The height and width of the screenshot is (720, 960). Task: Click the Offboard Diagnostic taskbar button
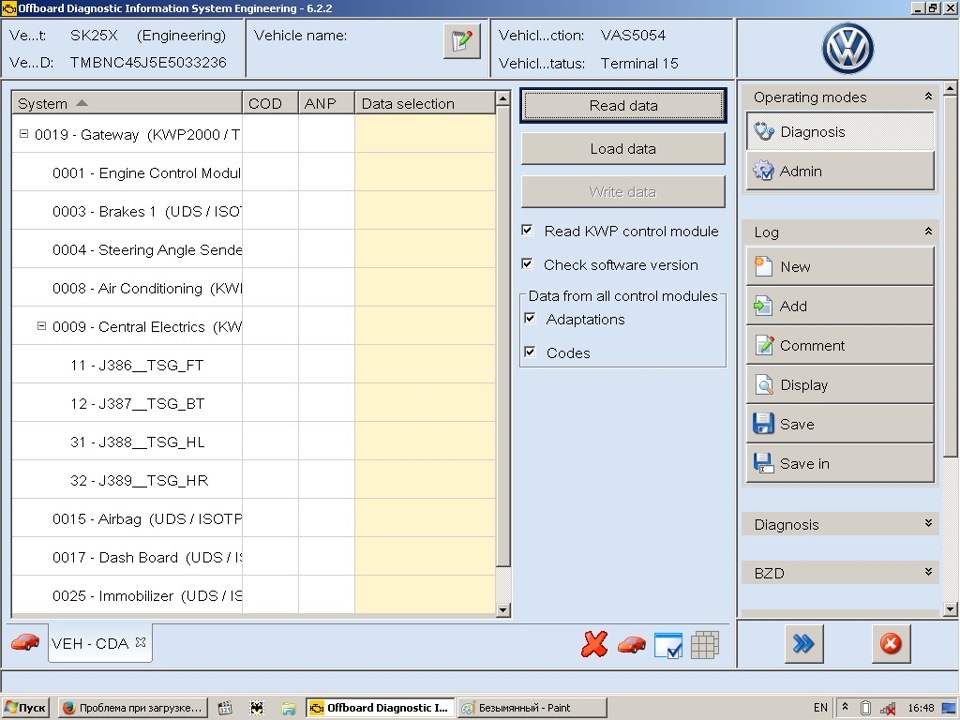point(381,708)
